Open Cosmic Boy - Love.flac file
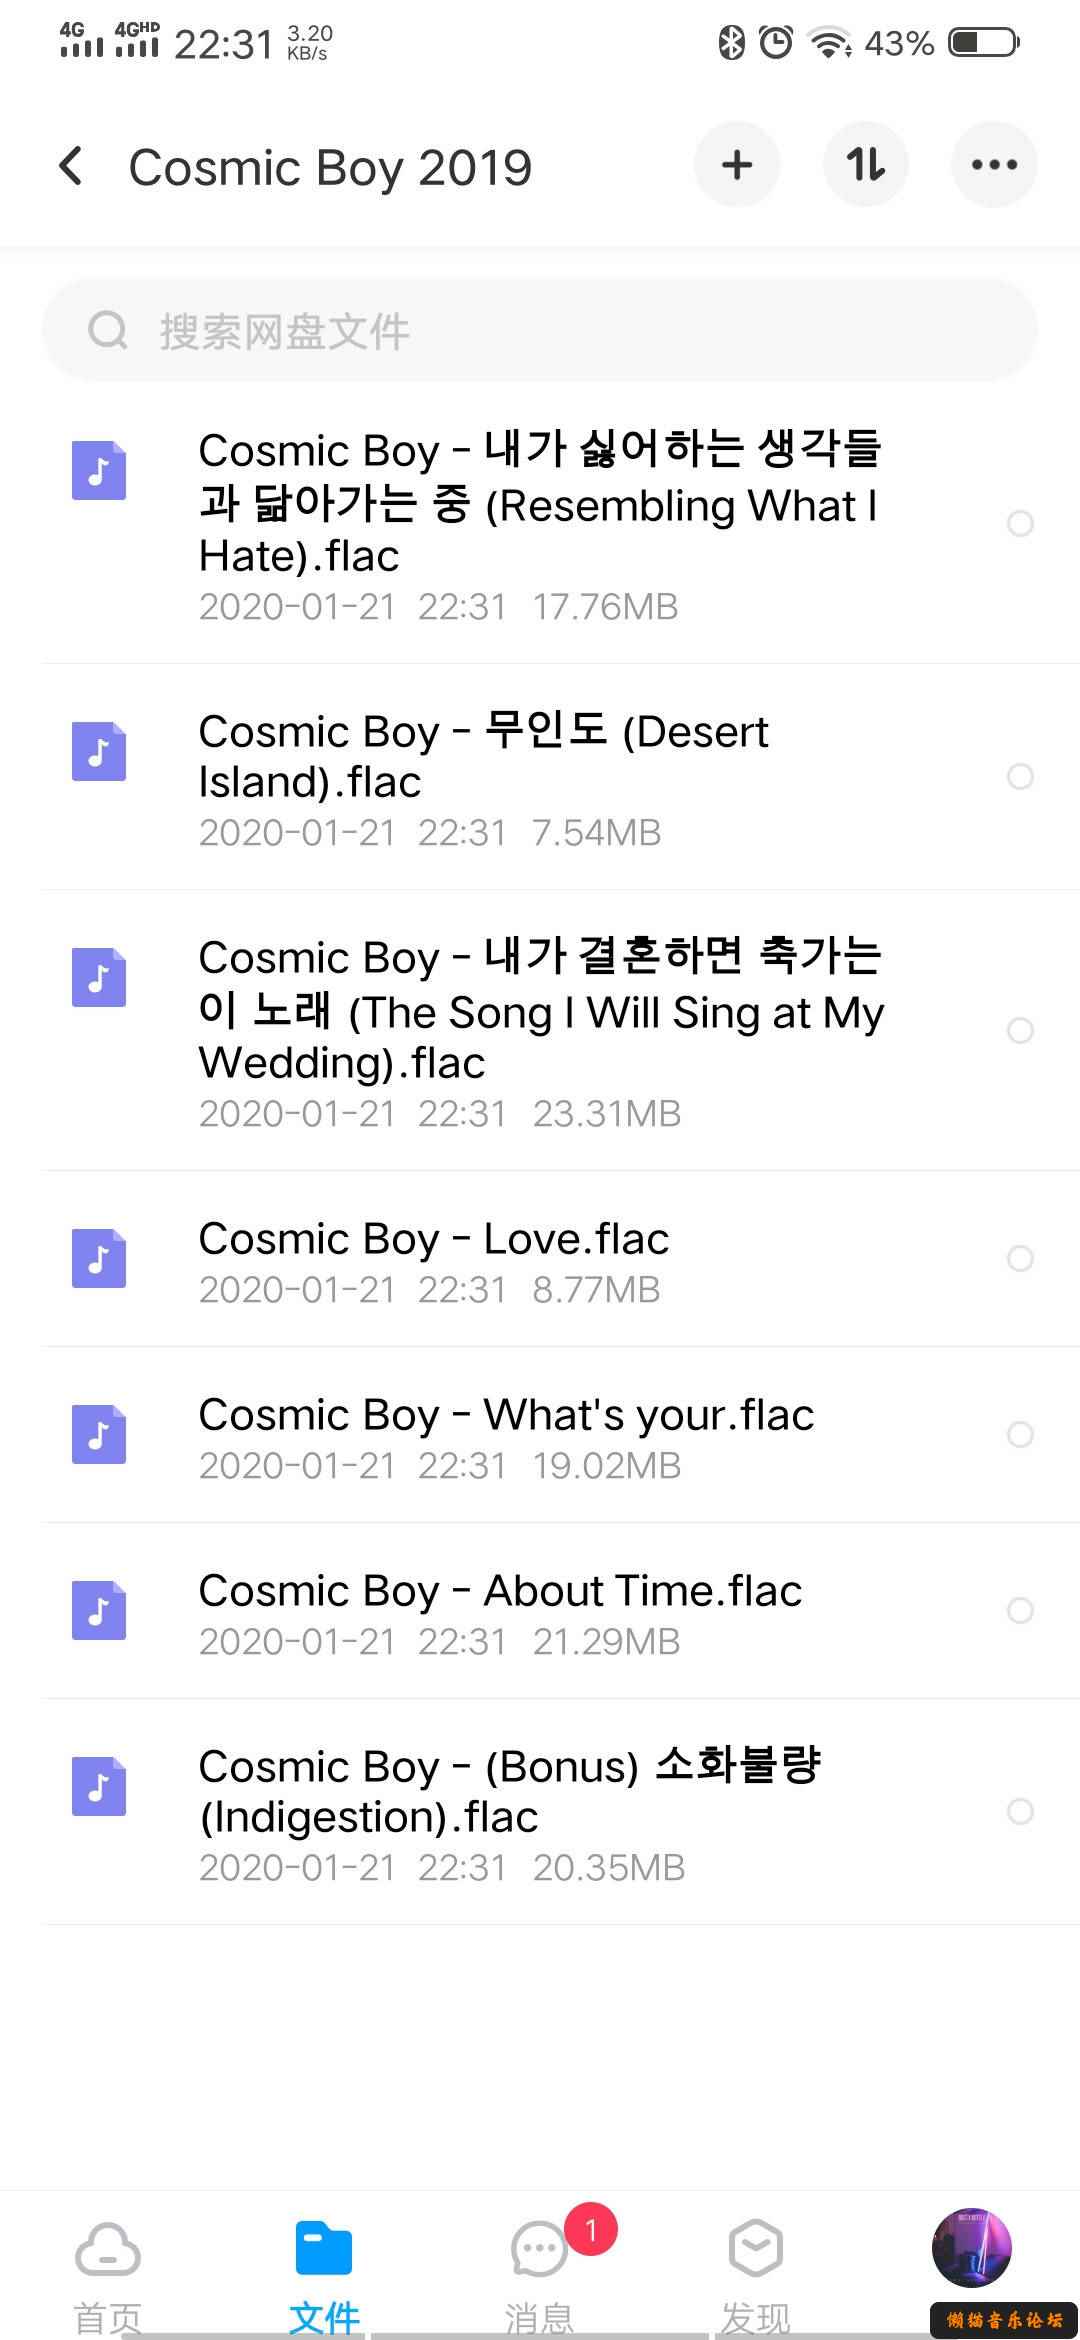Viewport: 1080px width, 2340px height. coord(540,1259)
